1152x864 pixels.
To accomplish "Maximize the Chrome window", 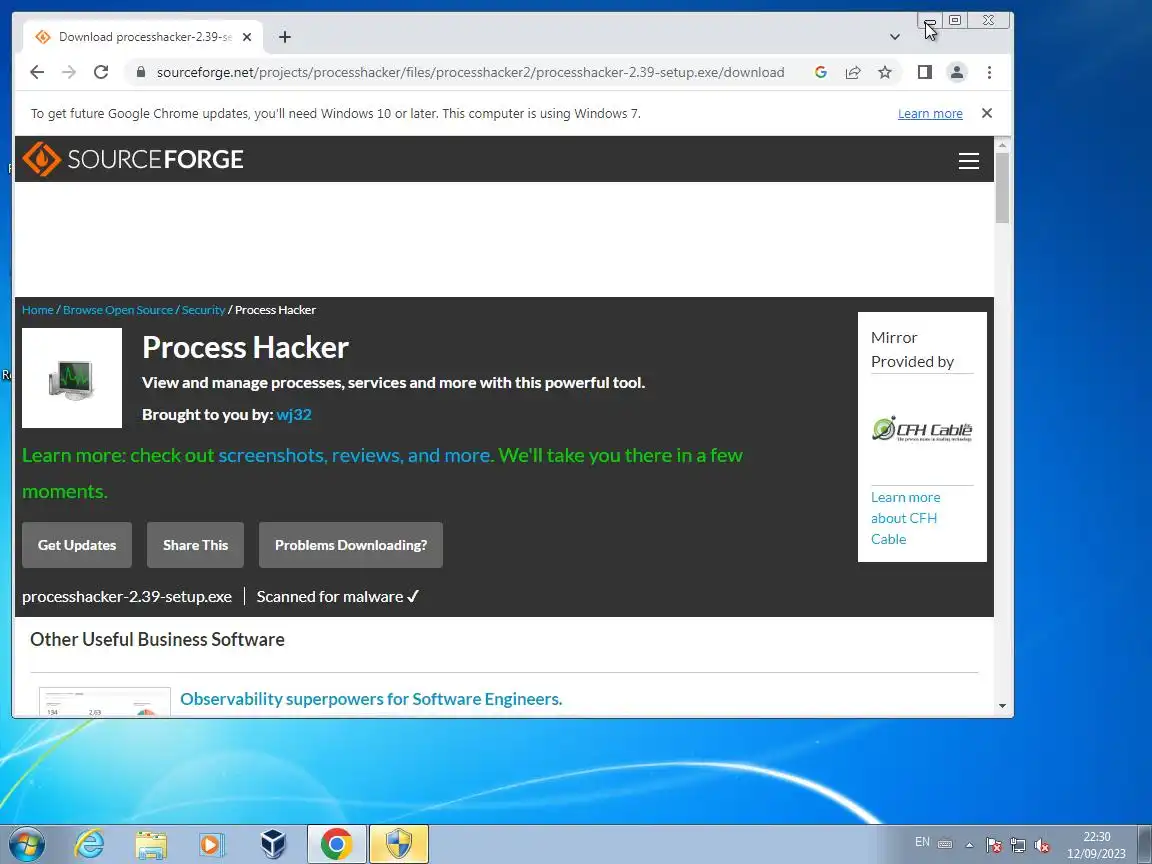I will click(955, 21).
